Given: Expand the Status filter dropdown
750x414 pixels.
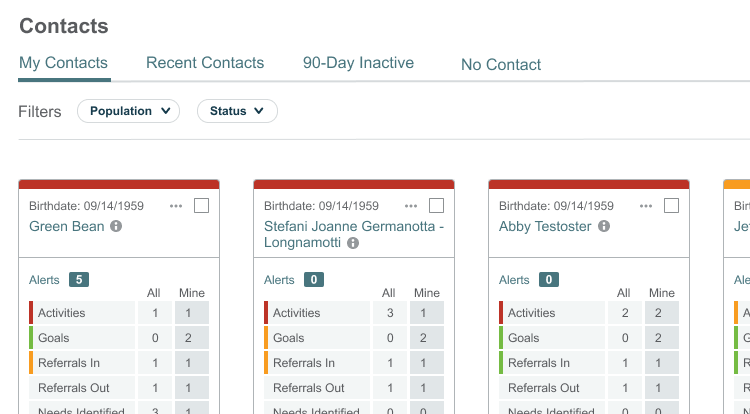Looking at the screenshot, I should (237, 111).
